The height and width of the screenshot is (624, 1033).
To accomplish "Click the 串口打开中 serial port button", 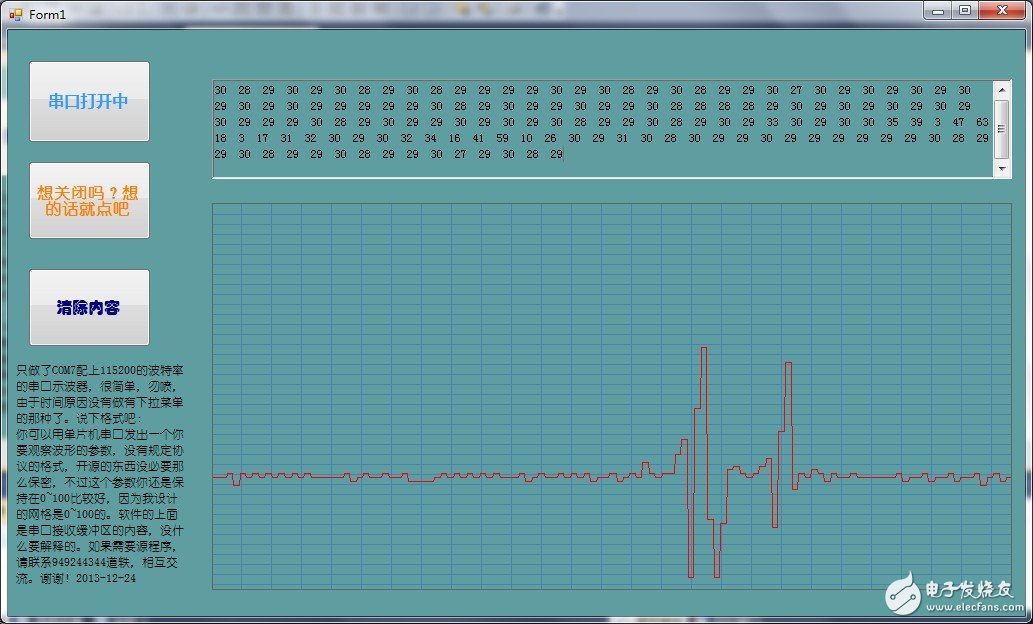I will [89, 101].
